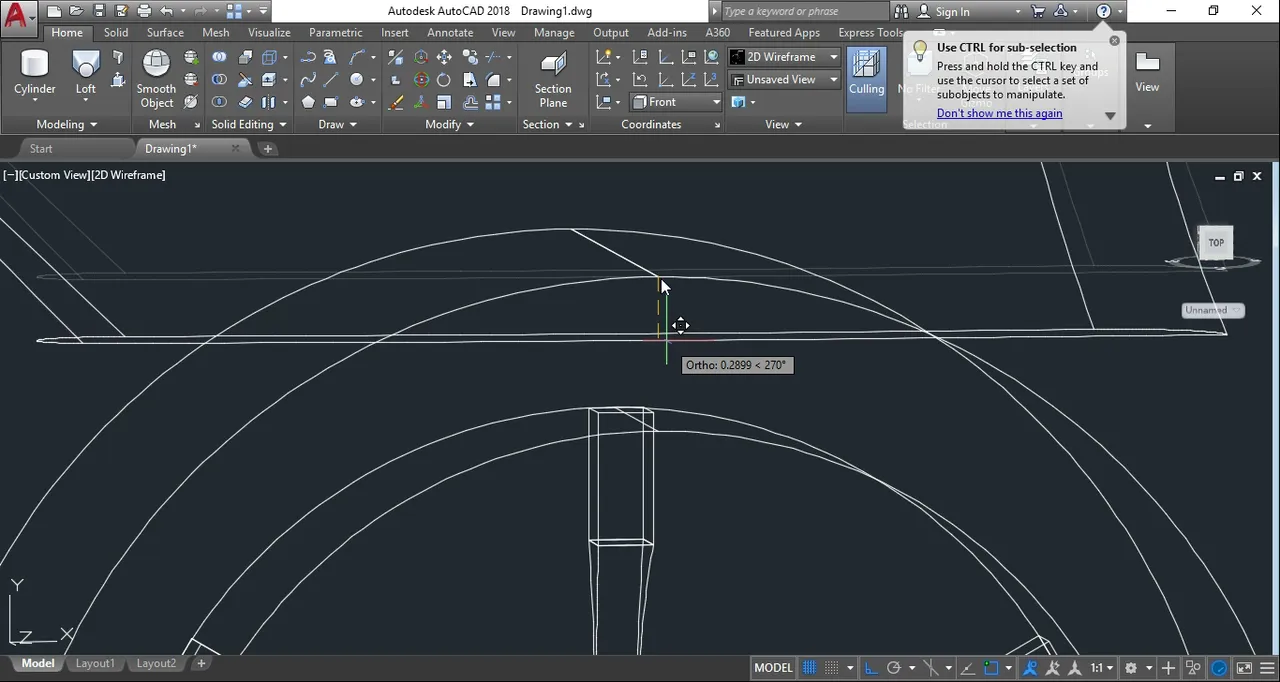Toggle Hardware Acceleration in status bar
Screen dimensions: 1280x682
(1220, 668)
